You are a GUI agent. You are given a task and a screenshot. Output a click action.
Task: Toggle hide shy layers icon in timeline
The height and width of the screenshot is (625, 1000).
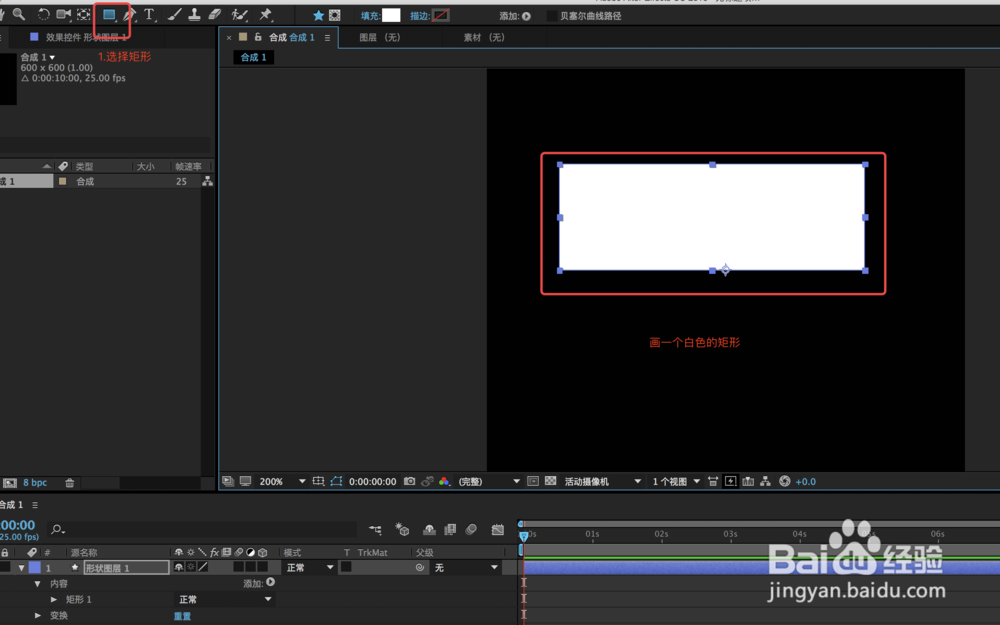429,529
